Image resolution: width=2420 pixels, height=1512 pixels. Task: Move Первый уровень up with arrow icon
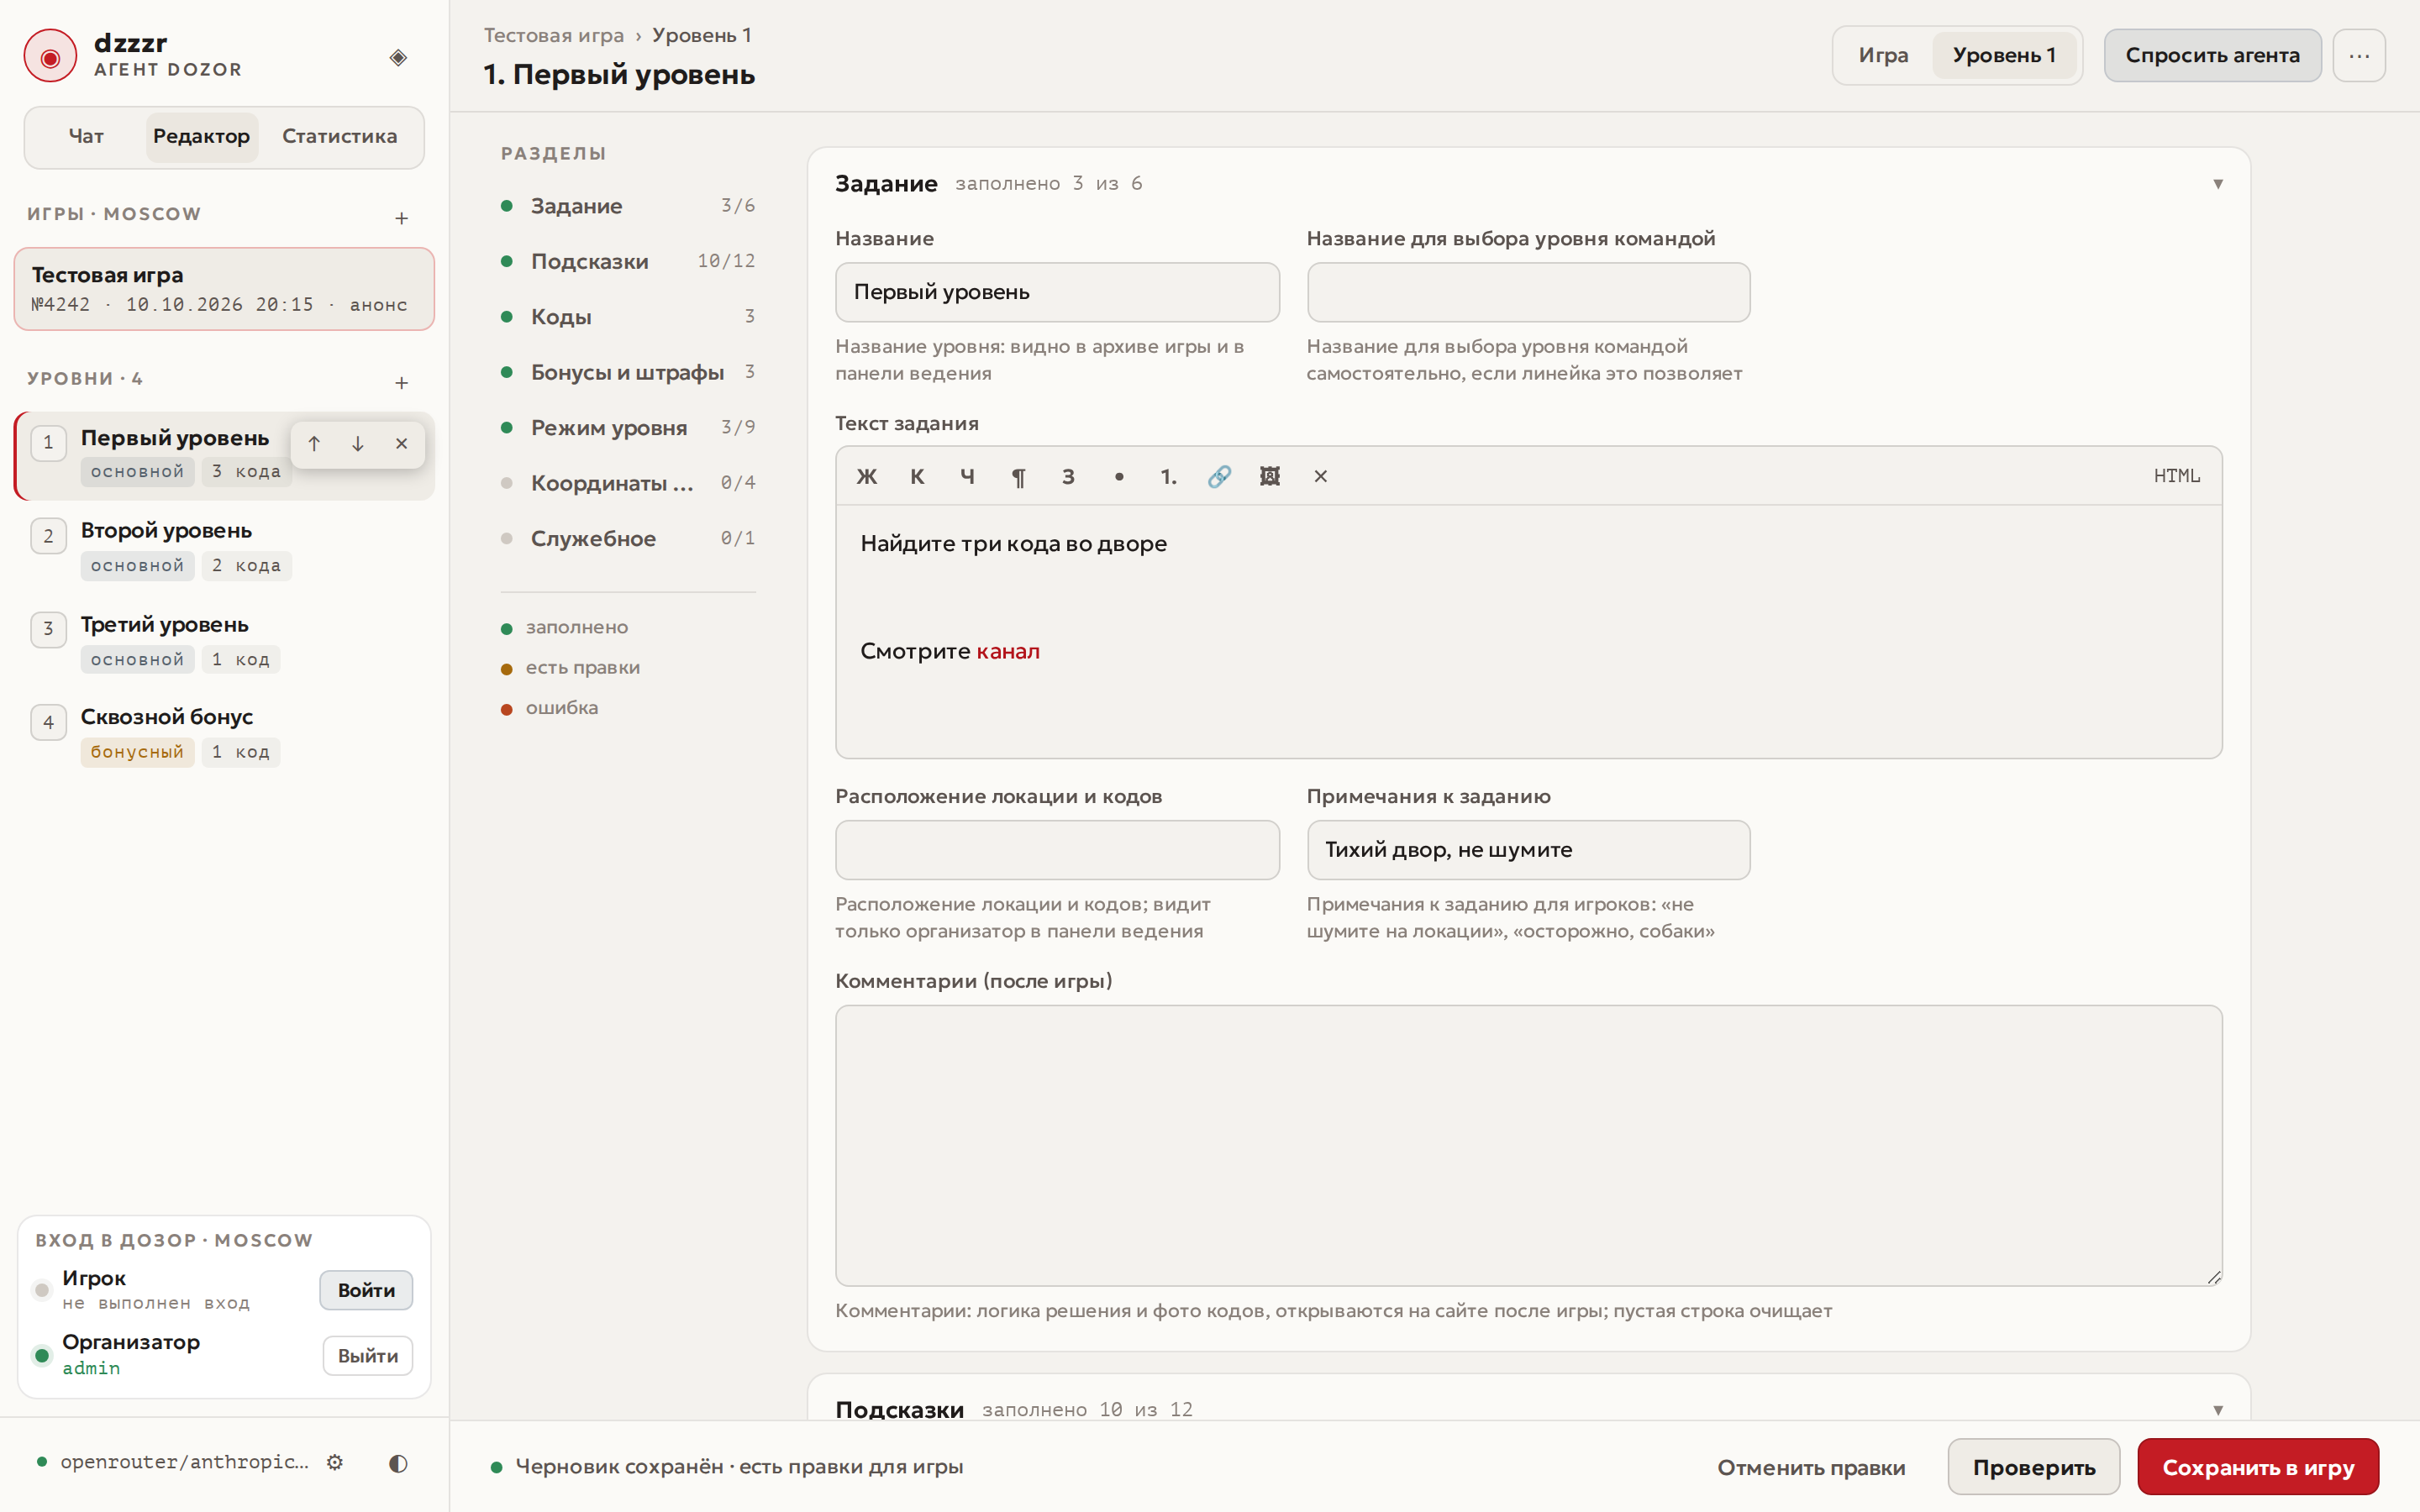click(x=314, y=444)
